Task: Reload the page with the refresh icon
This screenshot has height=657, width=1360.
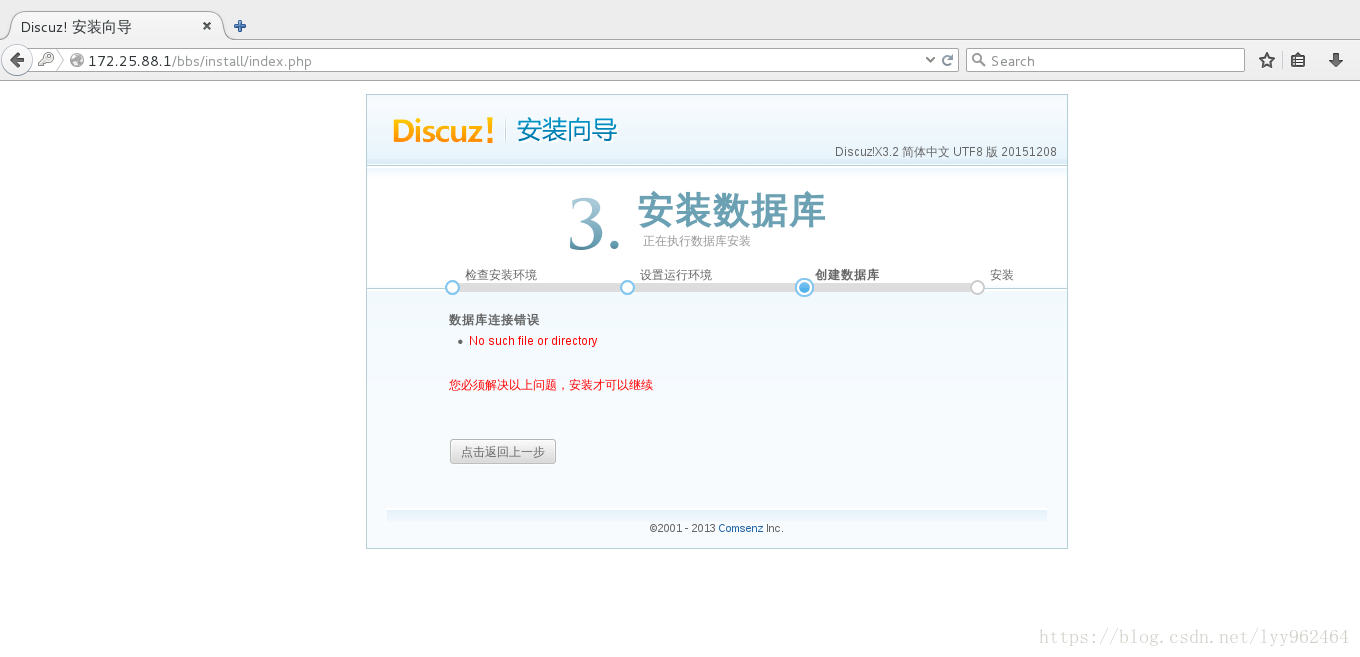Action: click(947, 60)
